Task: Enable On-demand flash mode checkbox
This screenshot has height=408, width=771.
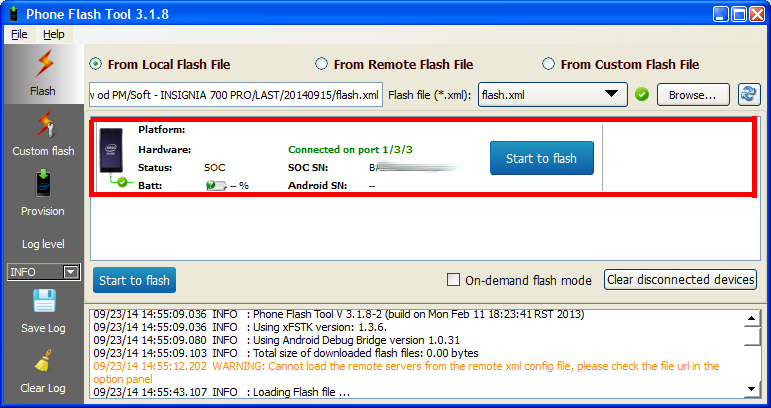Action: click(453, 280)
